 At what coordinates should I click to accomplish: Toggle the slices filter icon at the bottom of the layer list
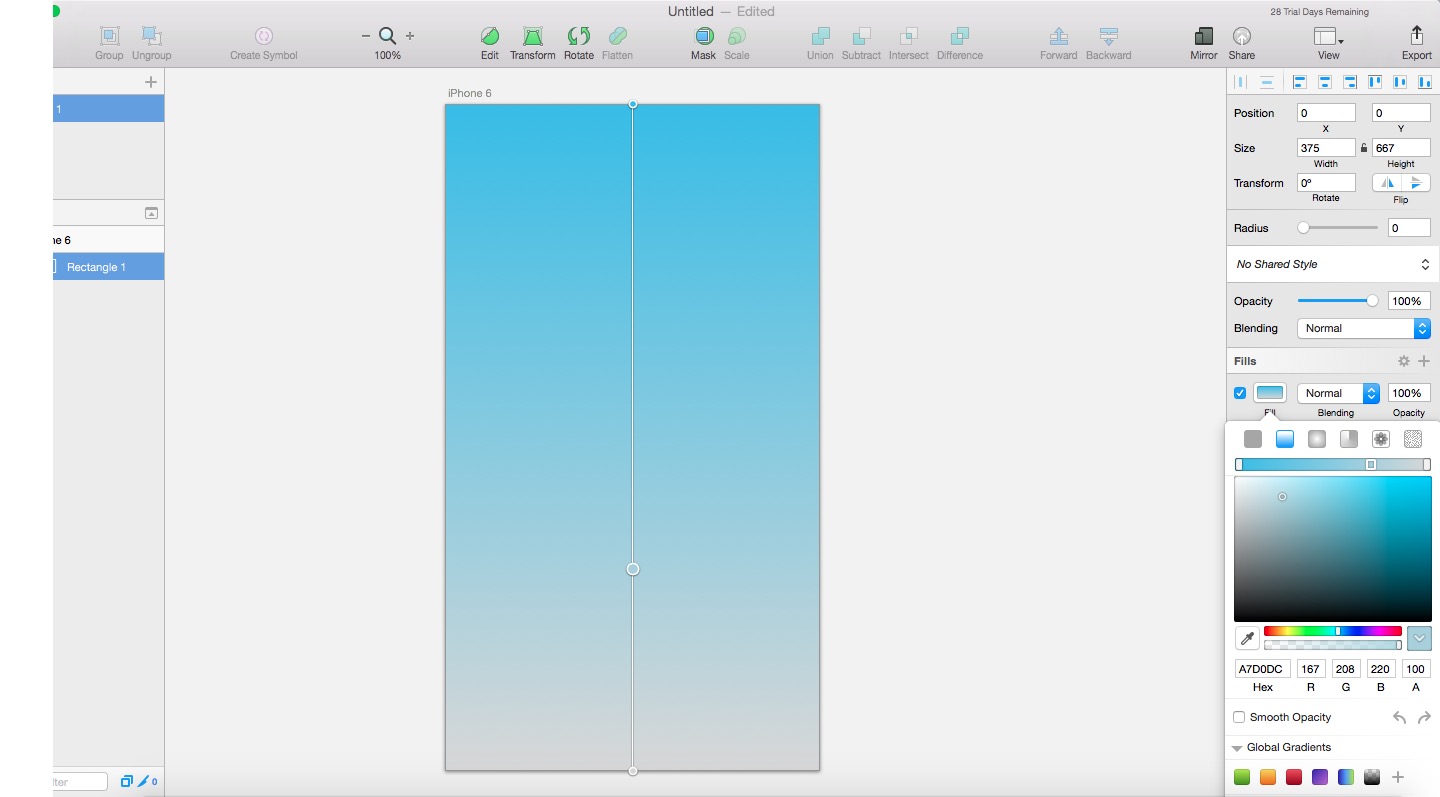pyautogui.click(x=147, y=781)
